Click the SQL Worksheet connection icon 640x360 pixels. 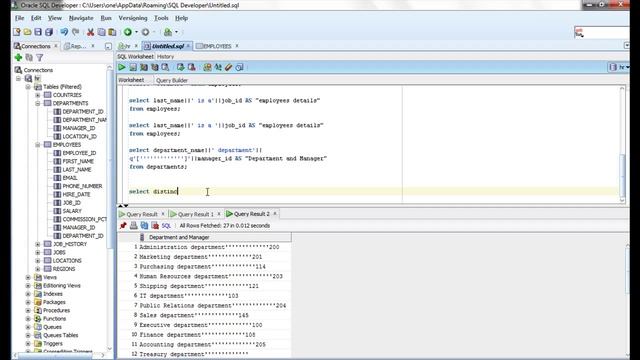click(x=168, y=32)
